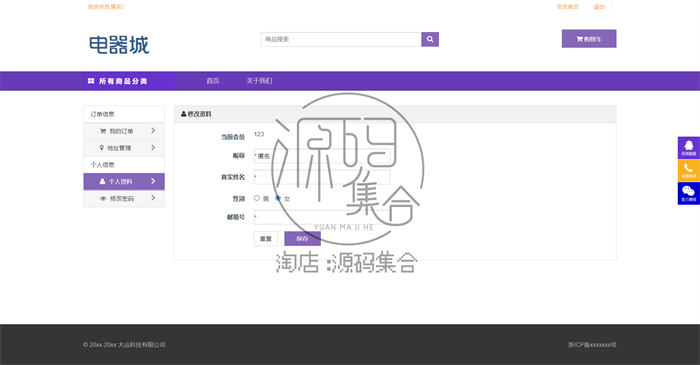The width and height of the screenshot is (700, 365).
Task: Click the grid icon beside 所有商品分类
Action: pos(91,81)
